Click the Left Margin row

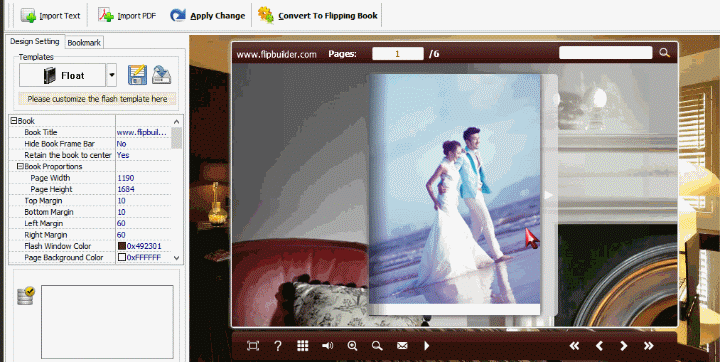[x=90, y=223]
